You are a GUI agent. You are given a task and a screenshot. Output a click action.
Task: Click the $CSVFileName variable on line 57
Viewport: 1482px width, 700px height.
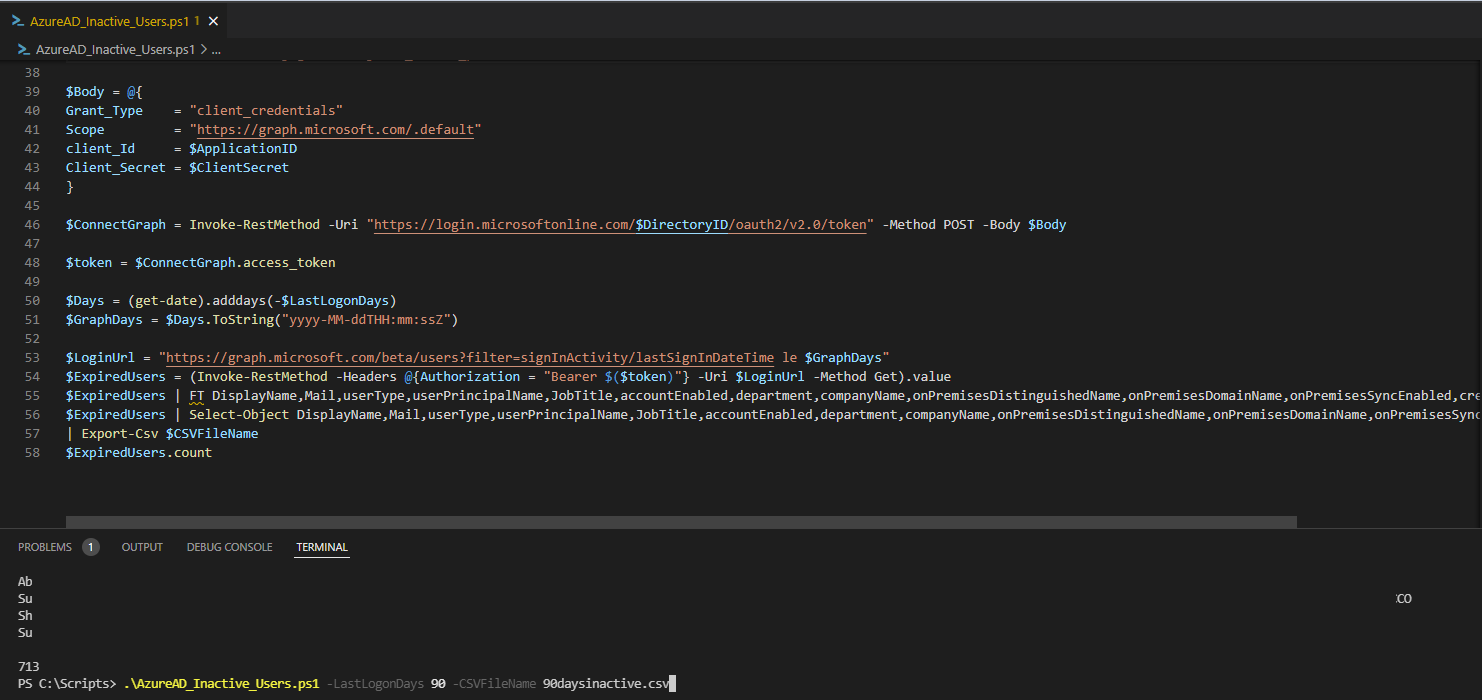coord(212,434)
